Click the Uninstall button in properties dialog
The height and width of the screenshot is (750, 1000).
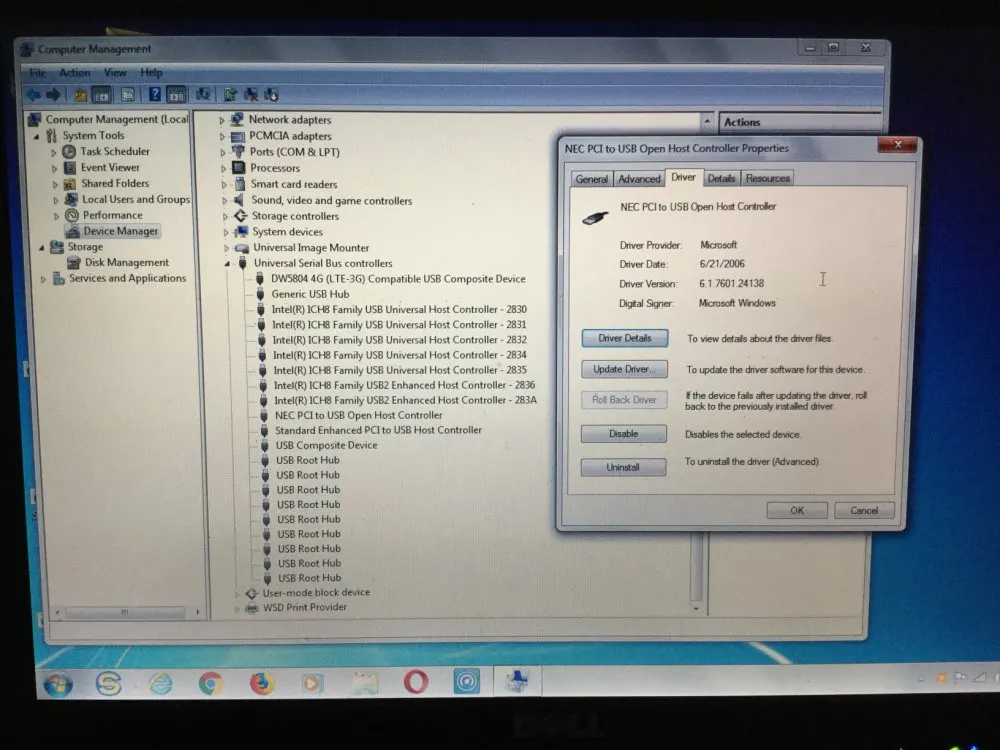622,467
